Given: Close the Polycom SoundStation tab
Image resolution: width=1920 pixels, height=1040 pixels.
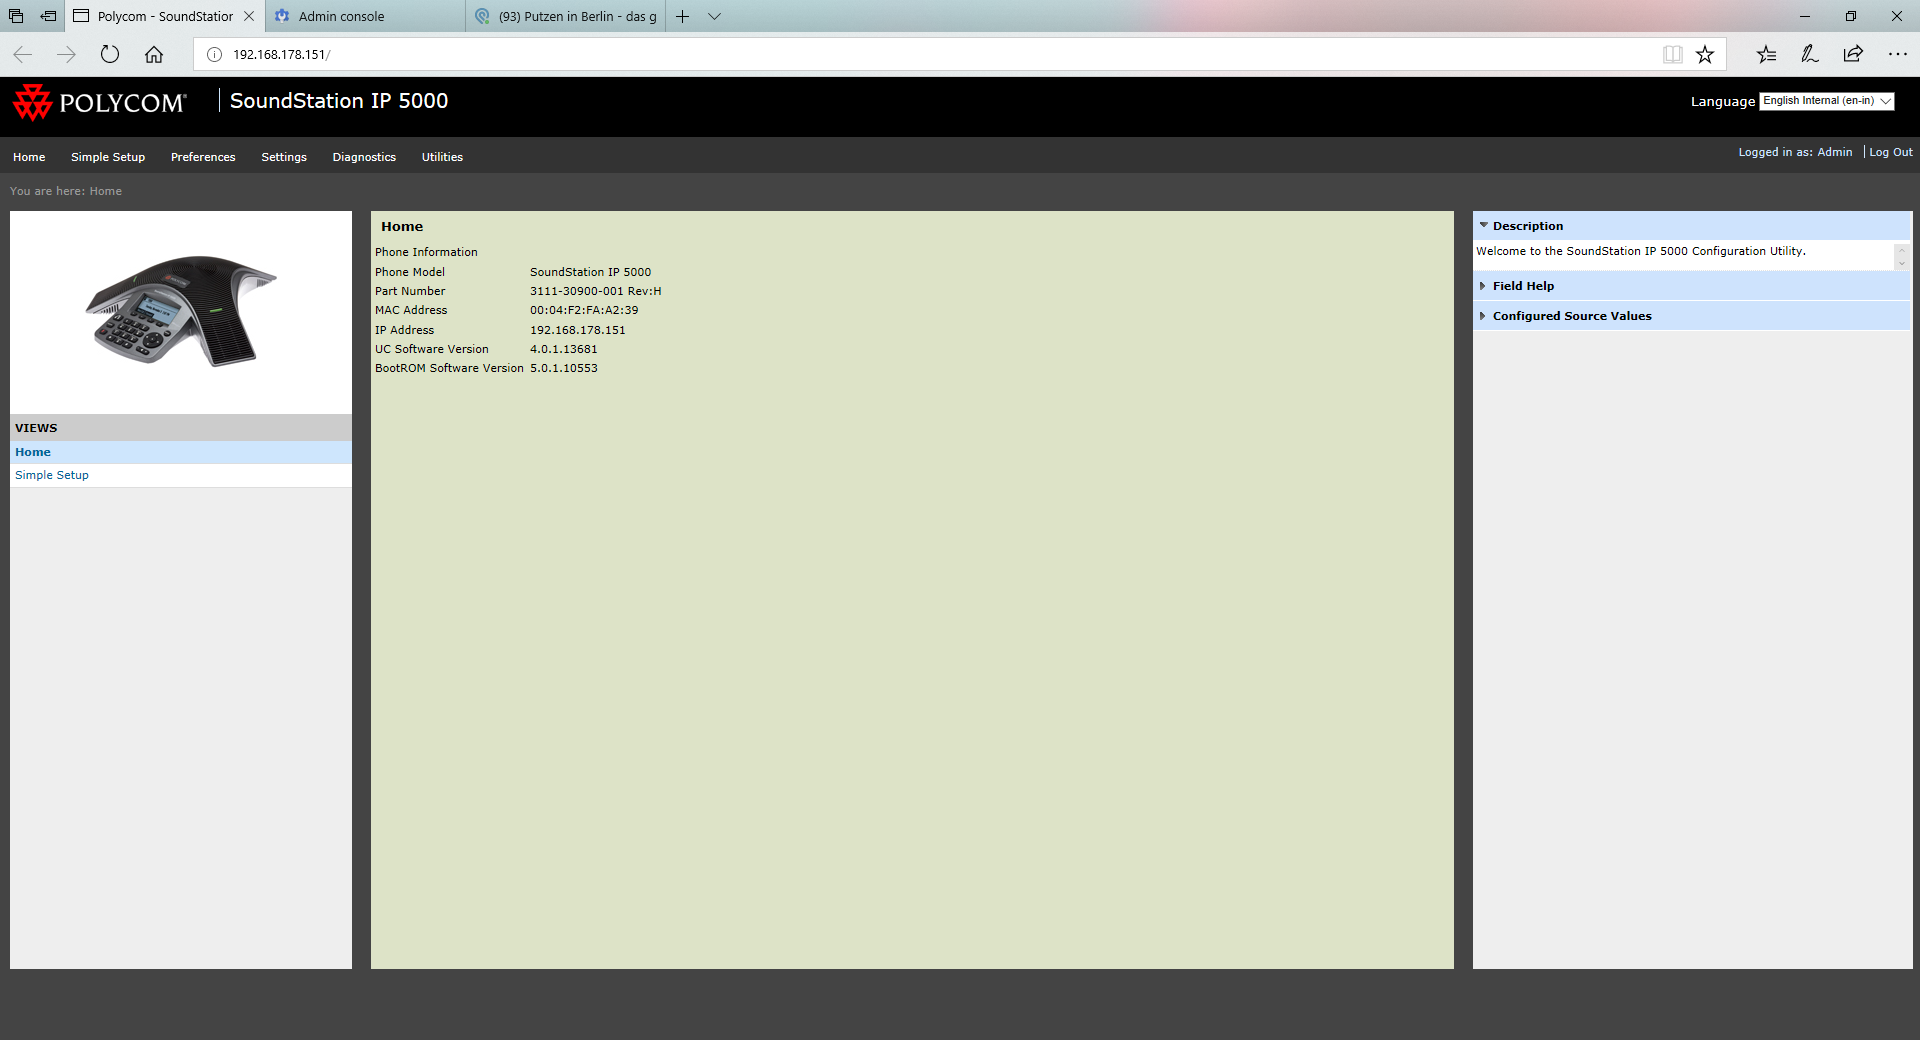Looking at the screenshot, I should pyautogui.click(x=249, y=16).
